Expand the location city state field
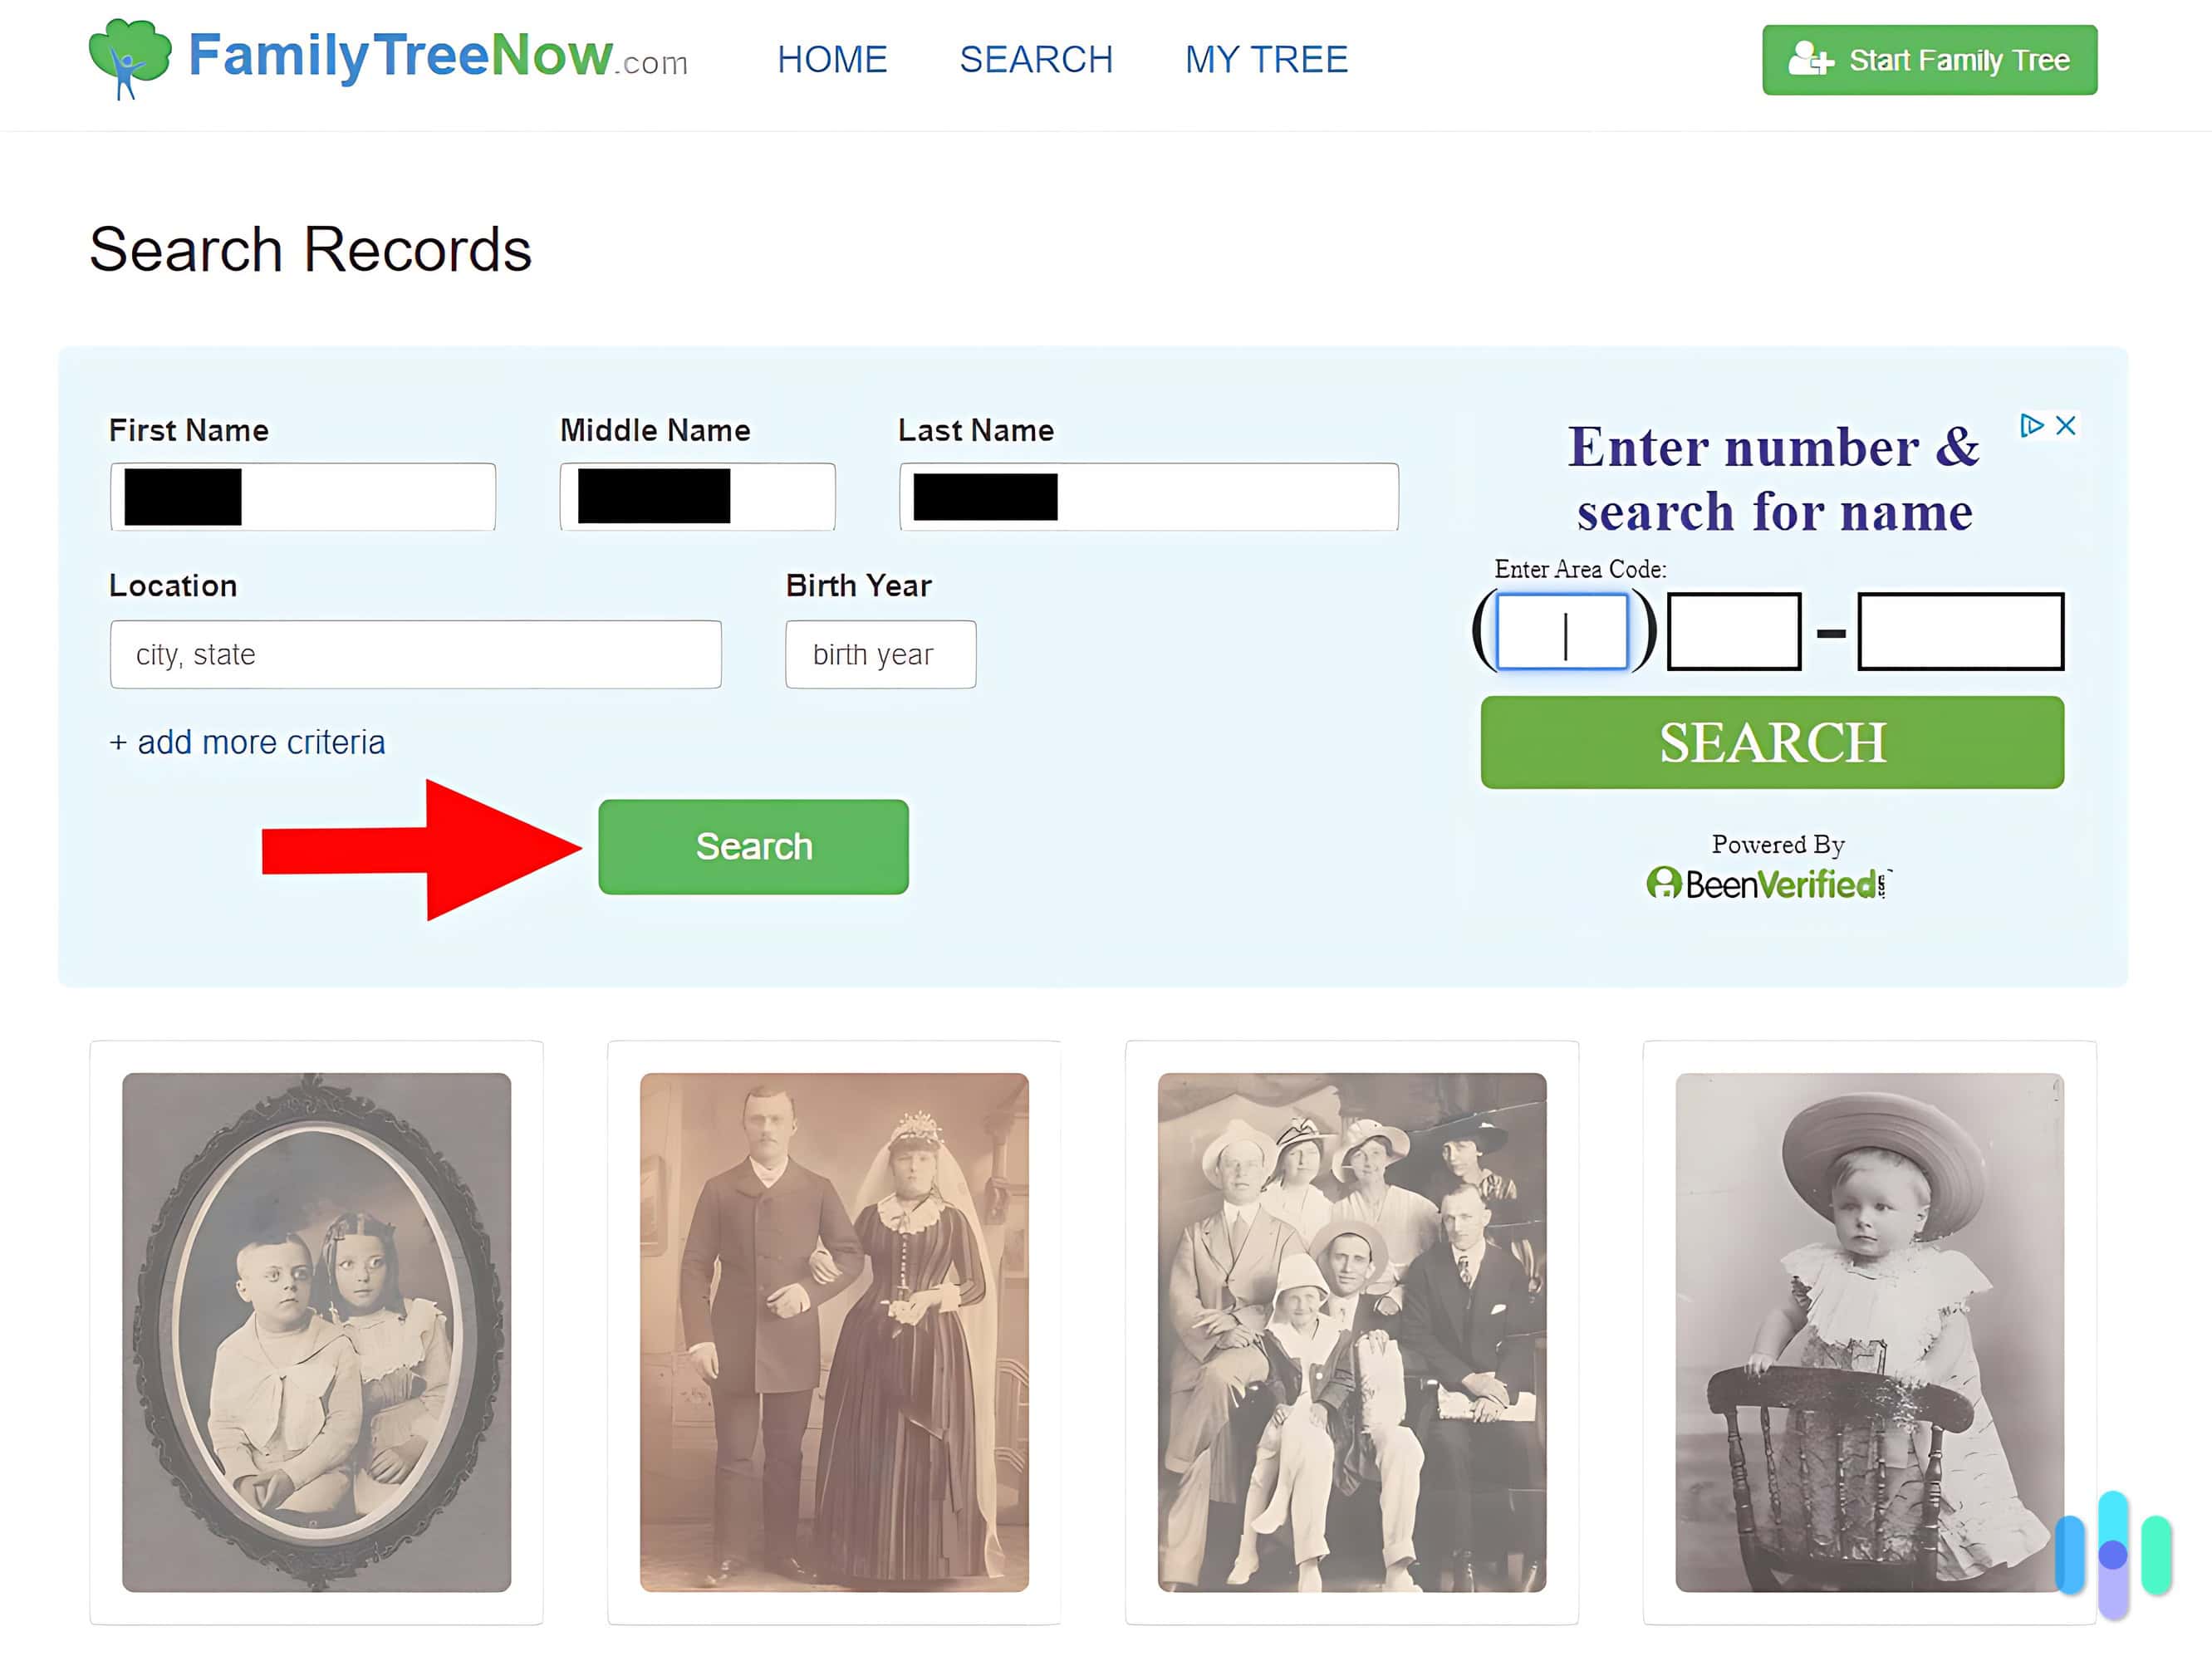 (414, 653)
